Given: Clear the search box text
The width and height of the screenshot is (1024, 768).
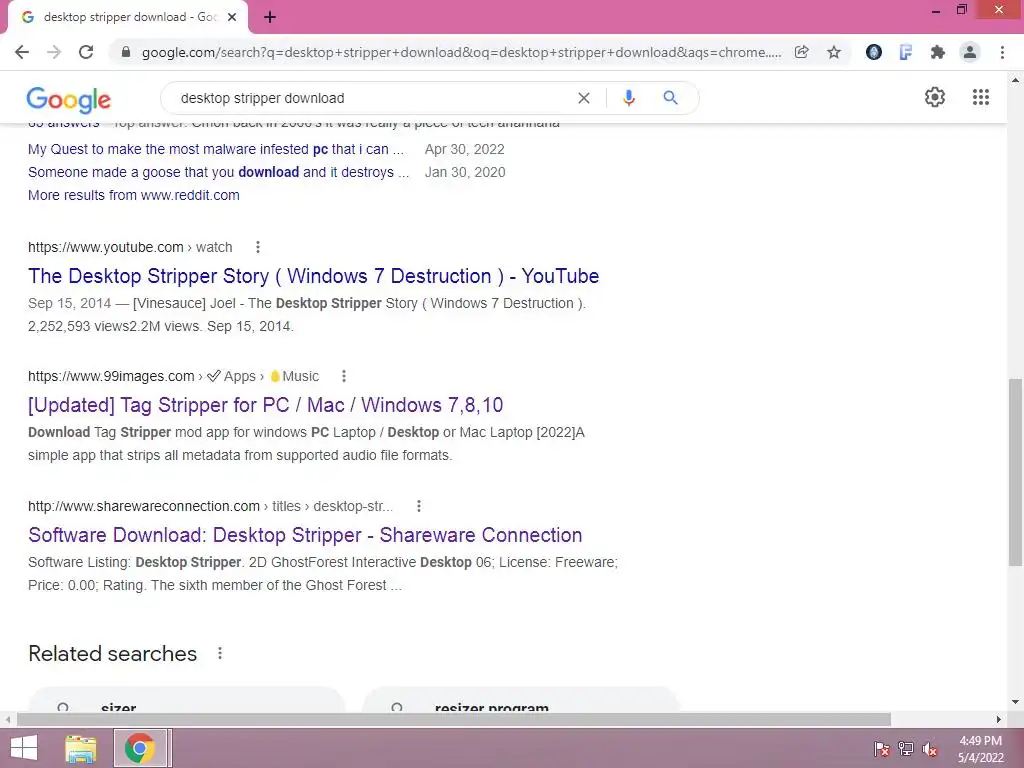Looking at the screenshot, I should (584, 98).
